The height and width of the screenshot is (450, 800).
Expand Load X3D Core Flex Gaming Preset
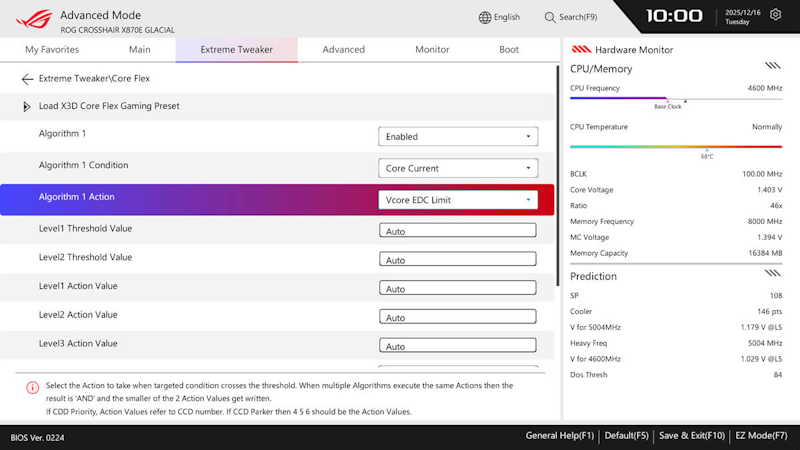27,106
